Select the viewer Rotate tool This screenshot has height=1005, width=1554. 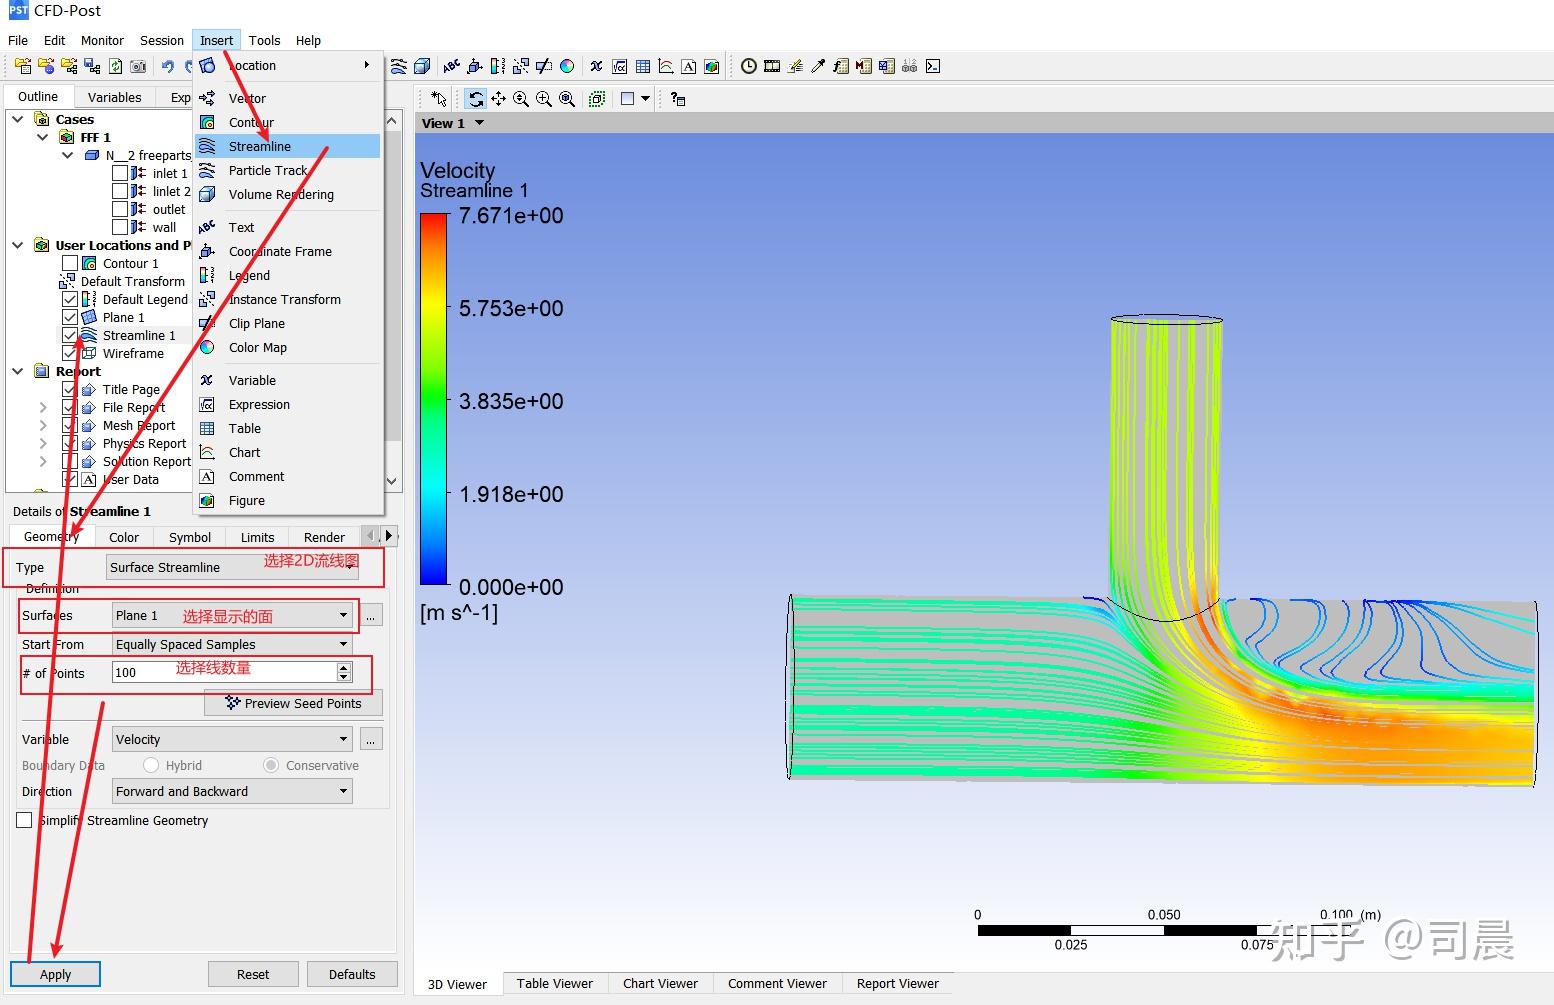click(476, 99)
